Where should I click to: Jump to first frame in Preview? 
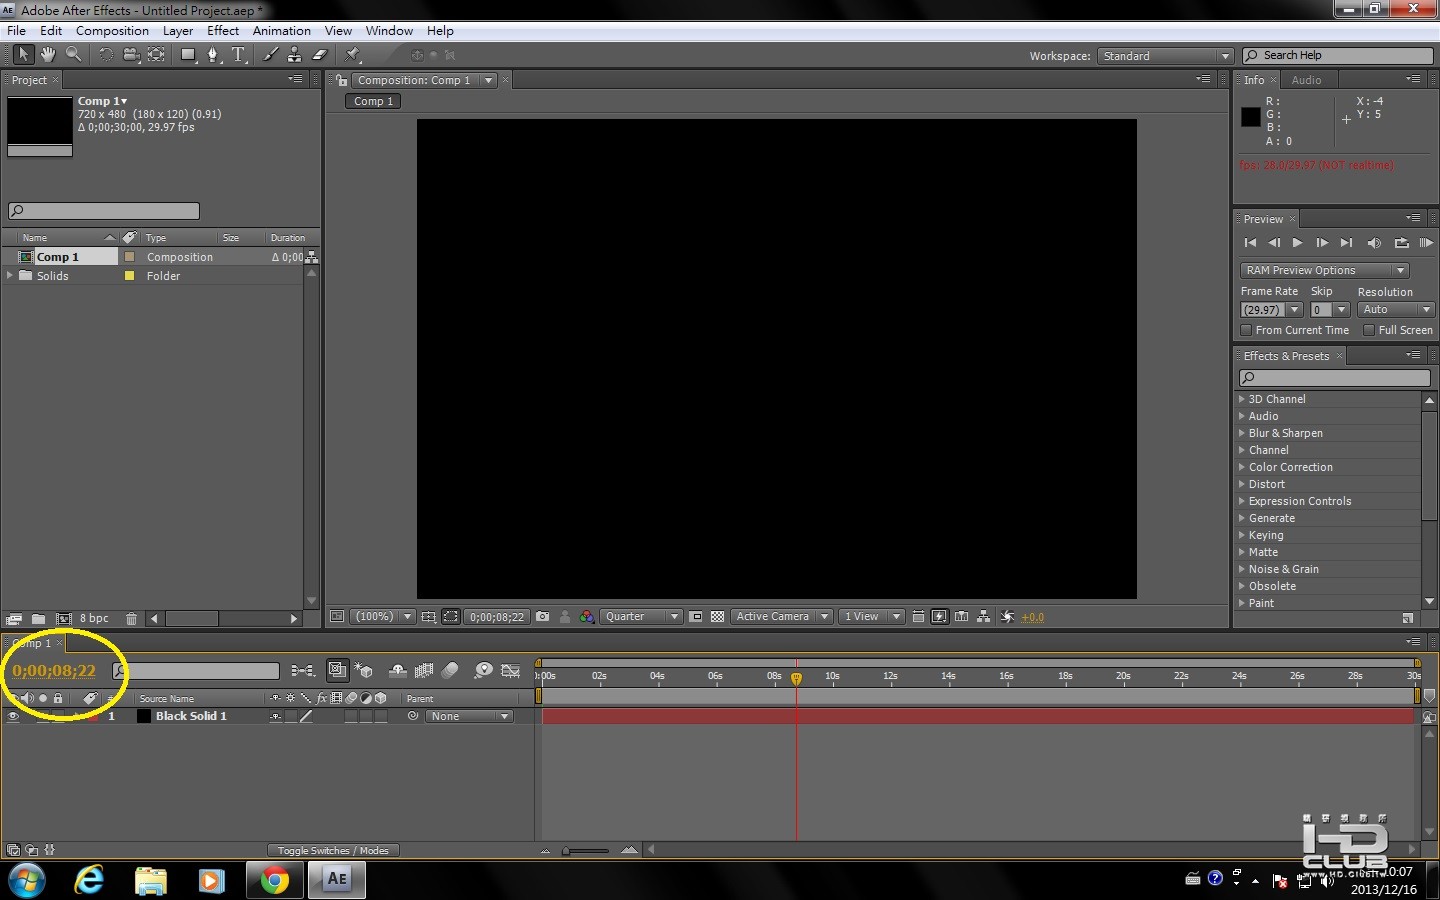(x=1250, y=243)
